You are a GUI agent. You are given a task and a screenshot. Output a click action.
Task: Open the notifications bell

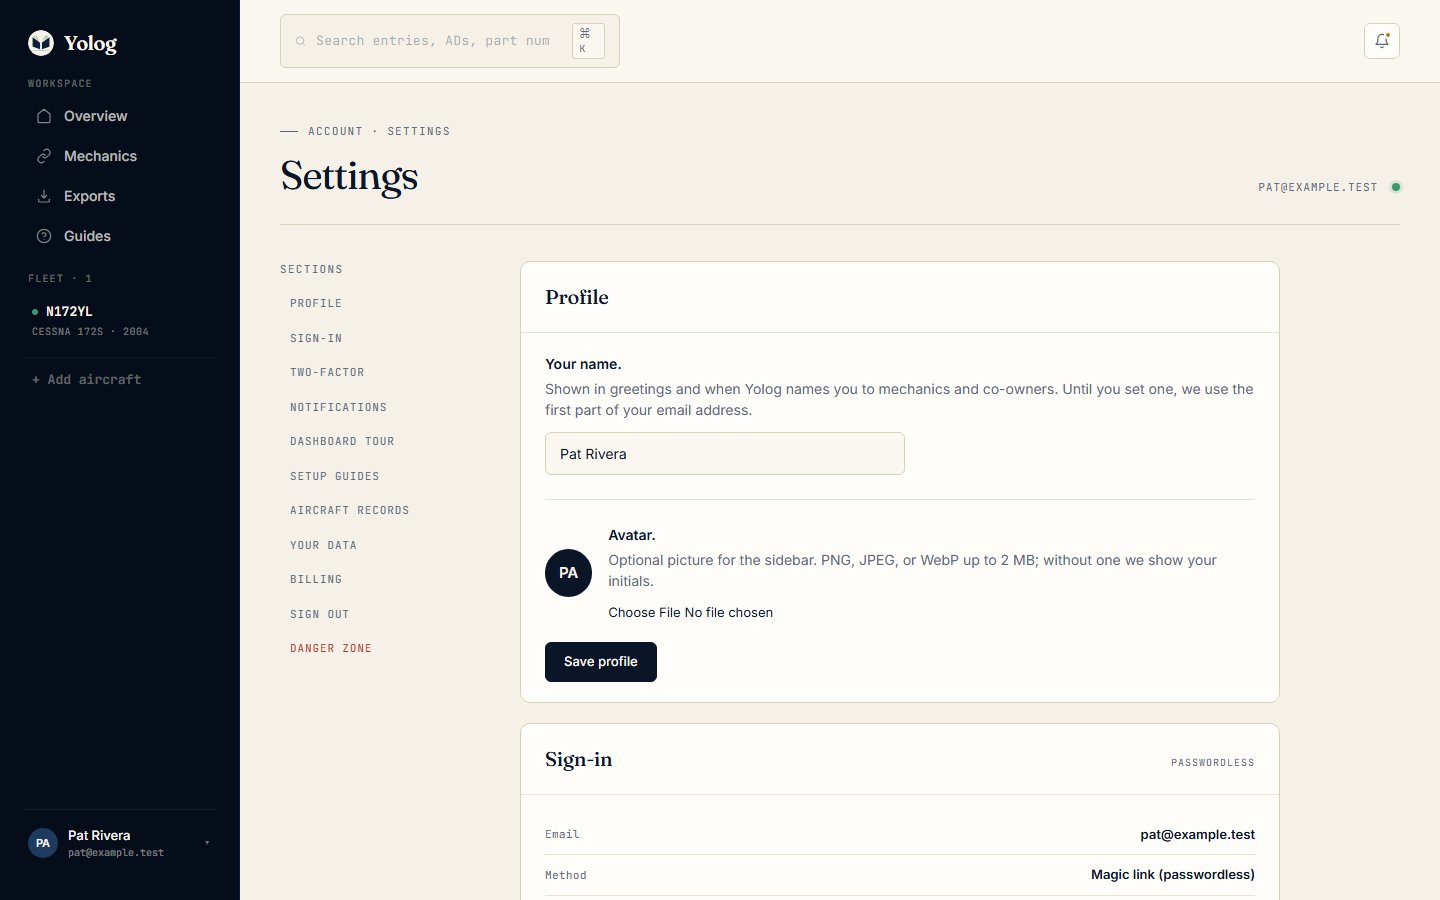[1382, 41]
